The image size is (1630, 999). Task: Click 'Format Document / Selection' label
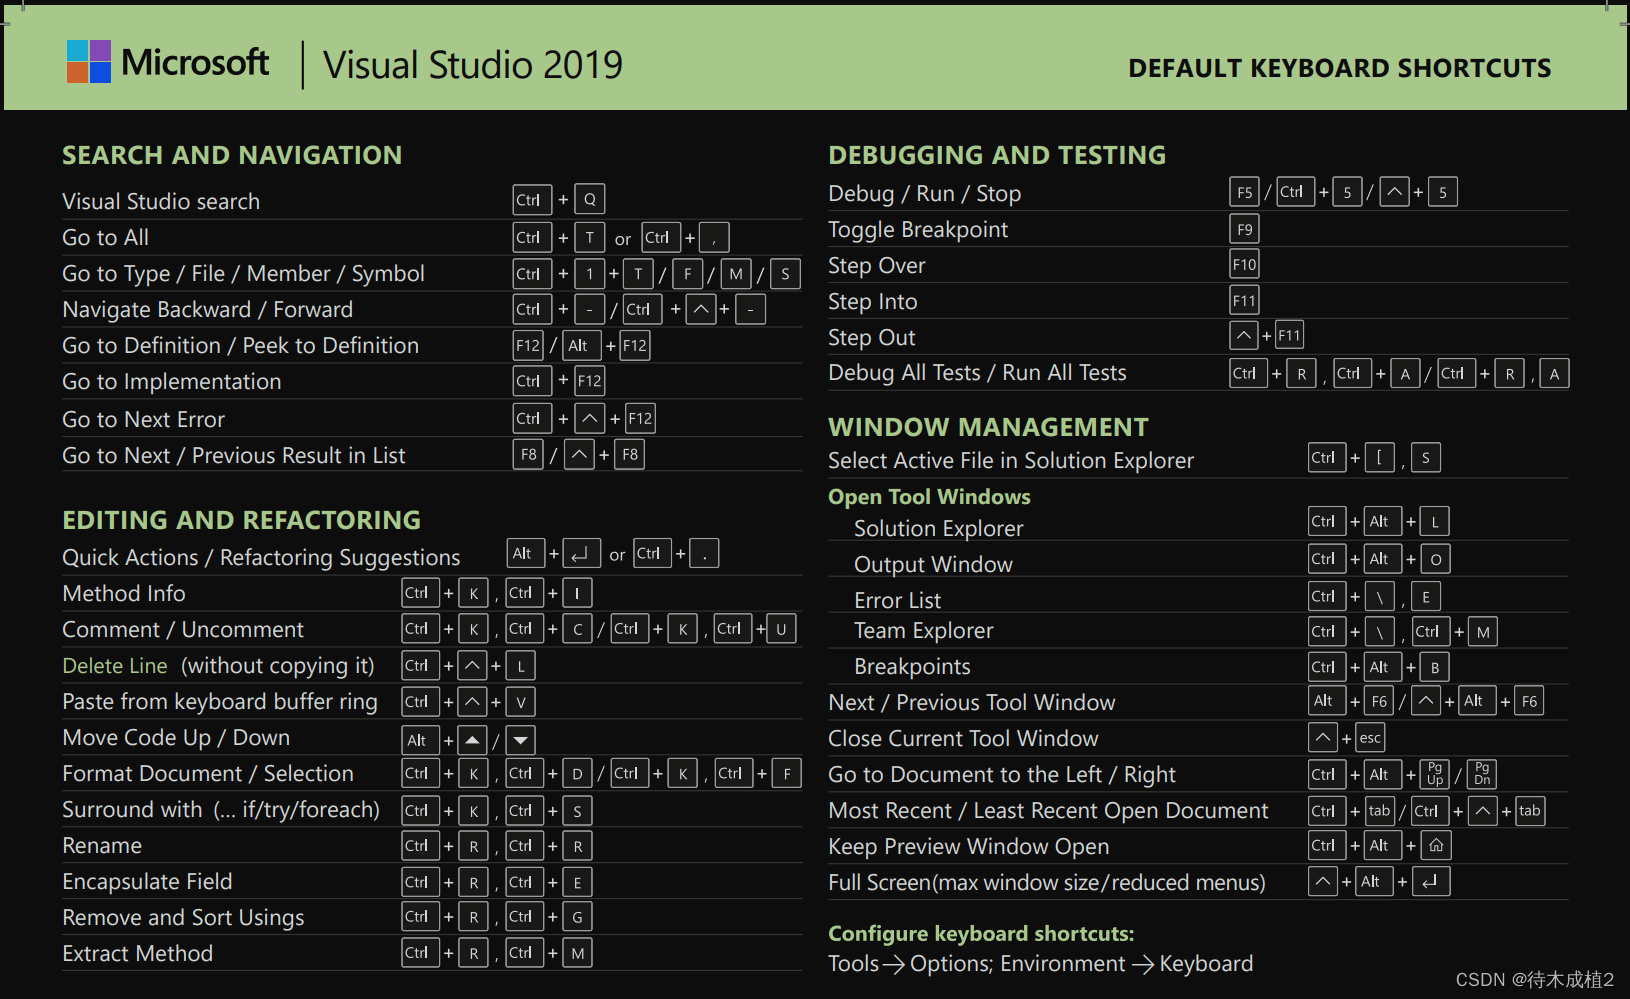(x=207, y=774)
